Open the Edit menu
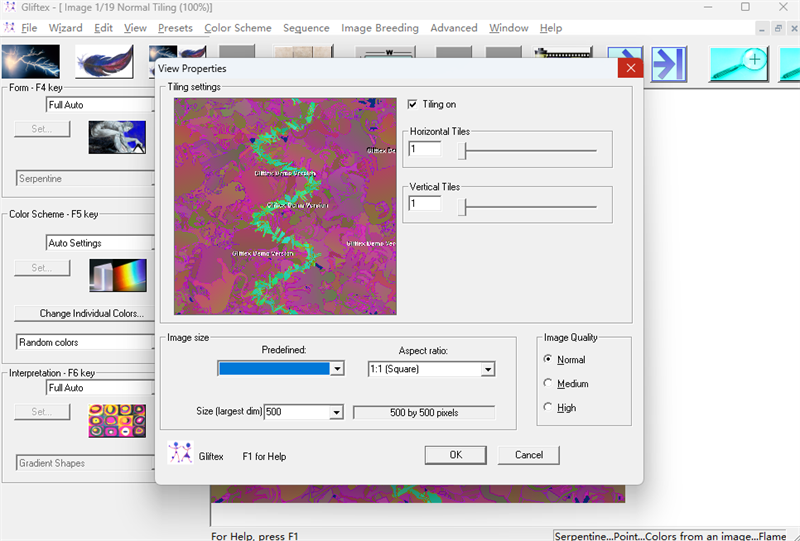Image resolution: width=800 pixels, height=541 pixels. [x=103, y=28]
